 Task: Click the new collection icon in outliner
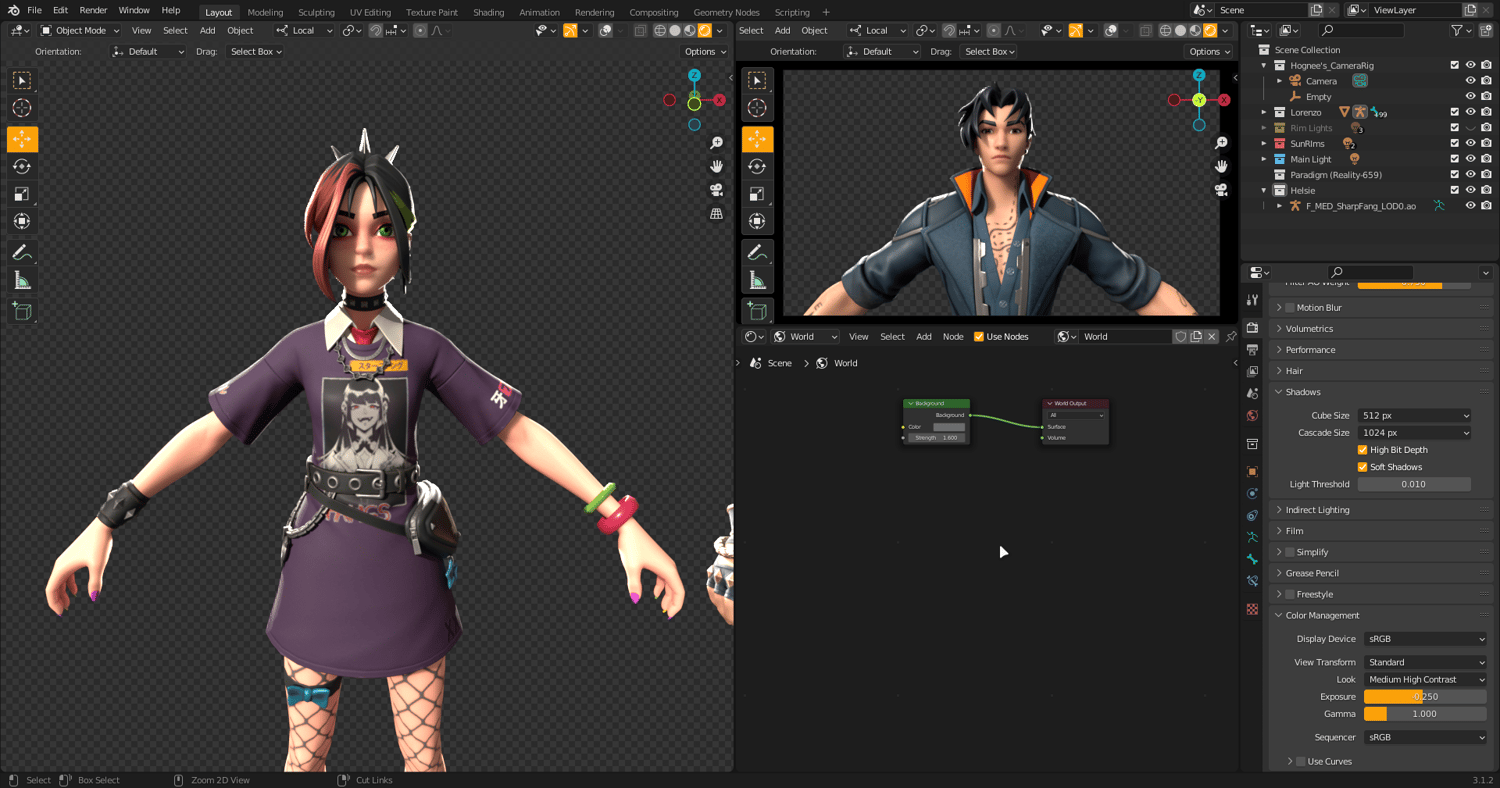pos(1486,31)
